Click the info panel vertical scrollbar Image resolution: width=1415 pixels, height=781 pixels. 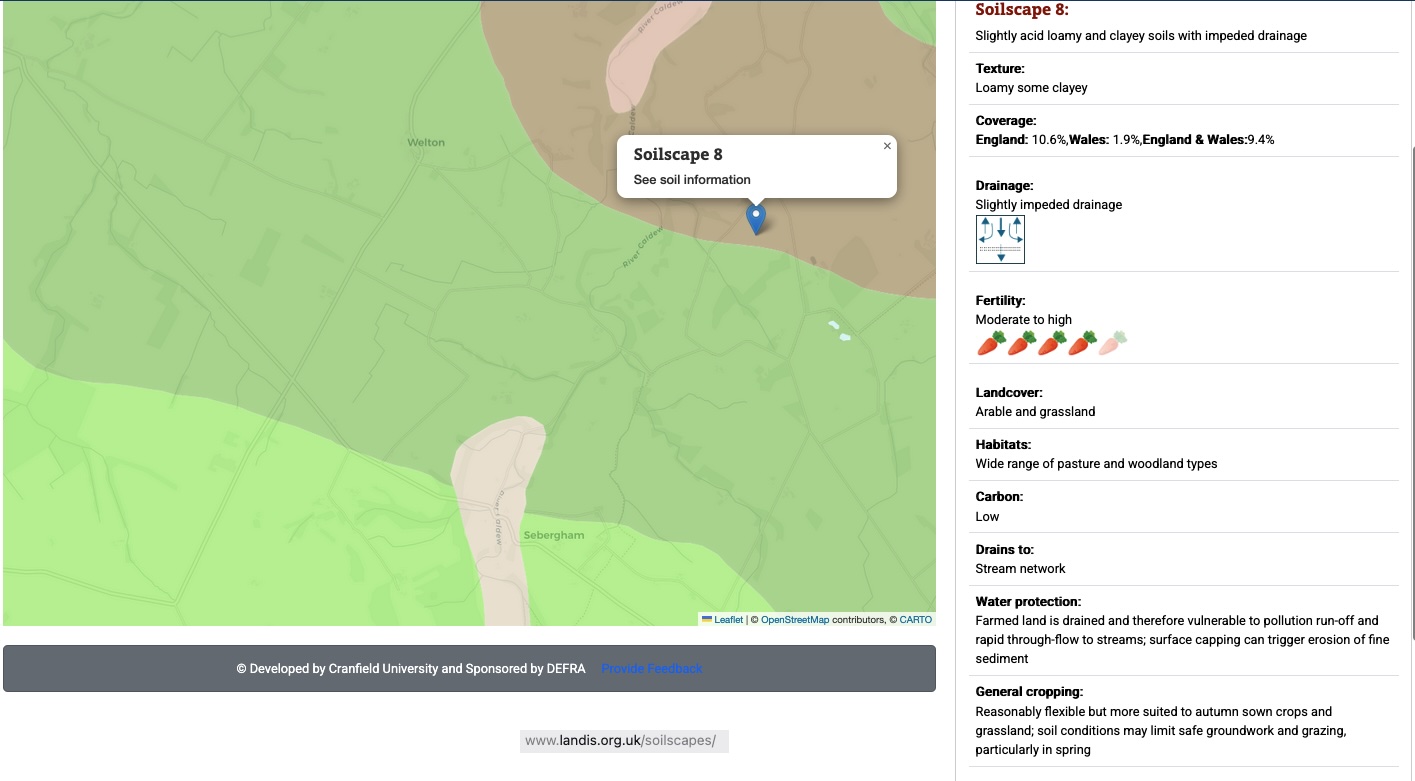[x=1411, y=390]
